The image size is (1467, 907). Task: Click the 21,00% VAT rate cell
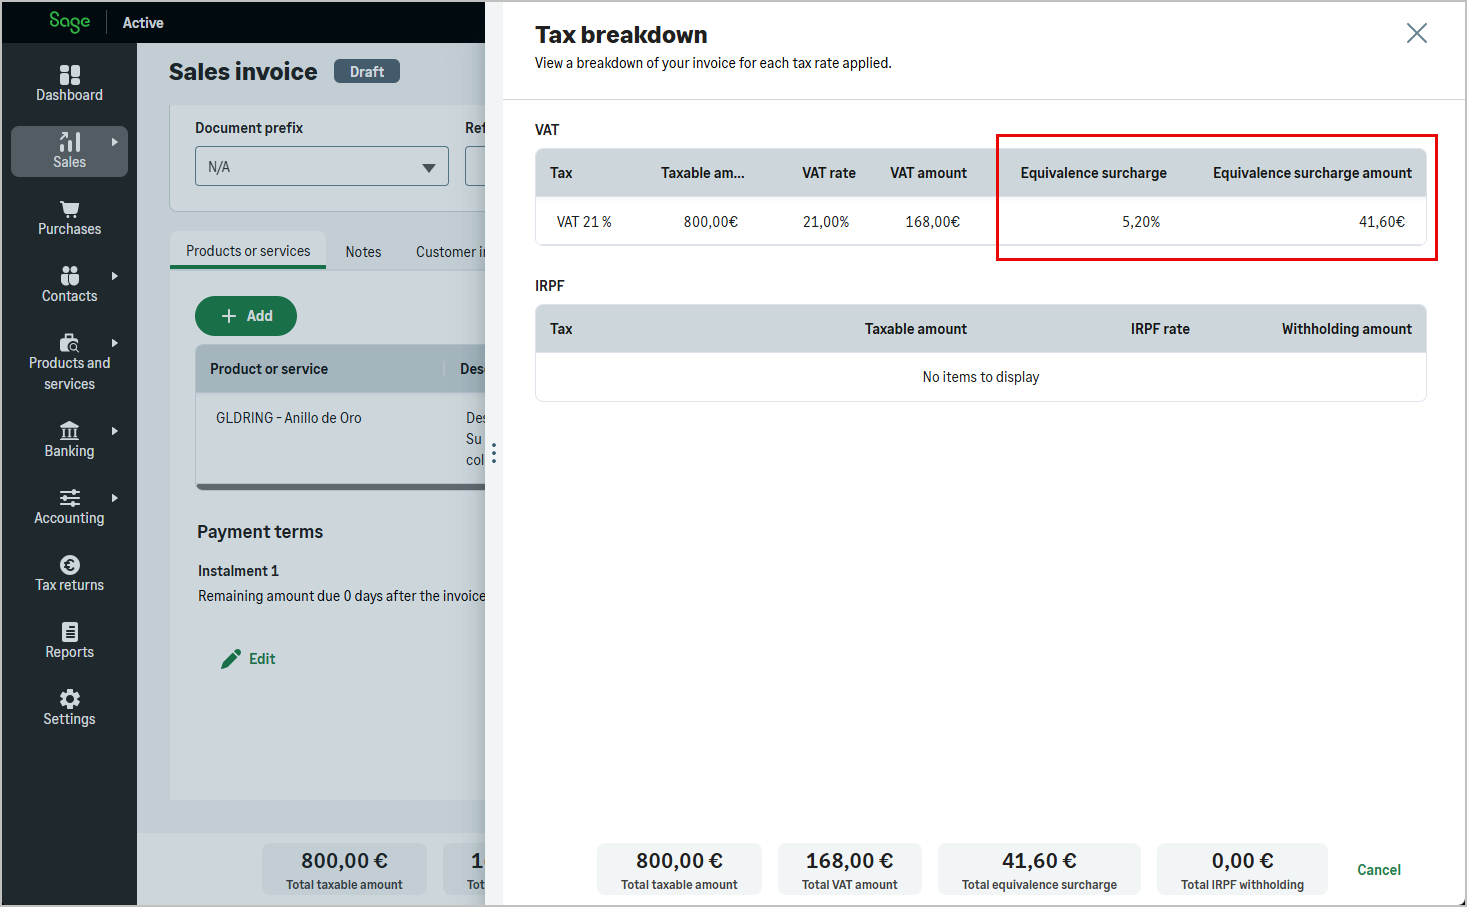click(x=826, y=222)
